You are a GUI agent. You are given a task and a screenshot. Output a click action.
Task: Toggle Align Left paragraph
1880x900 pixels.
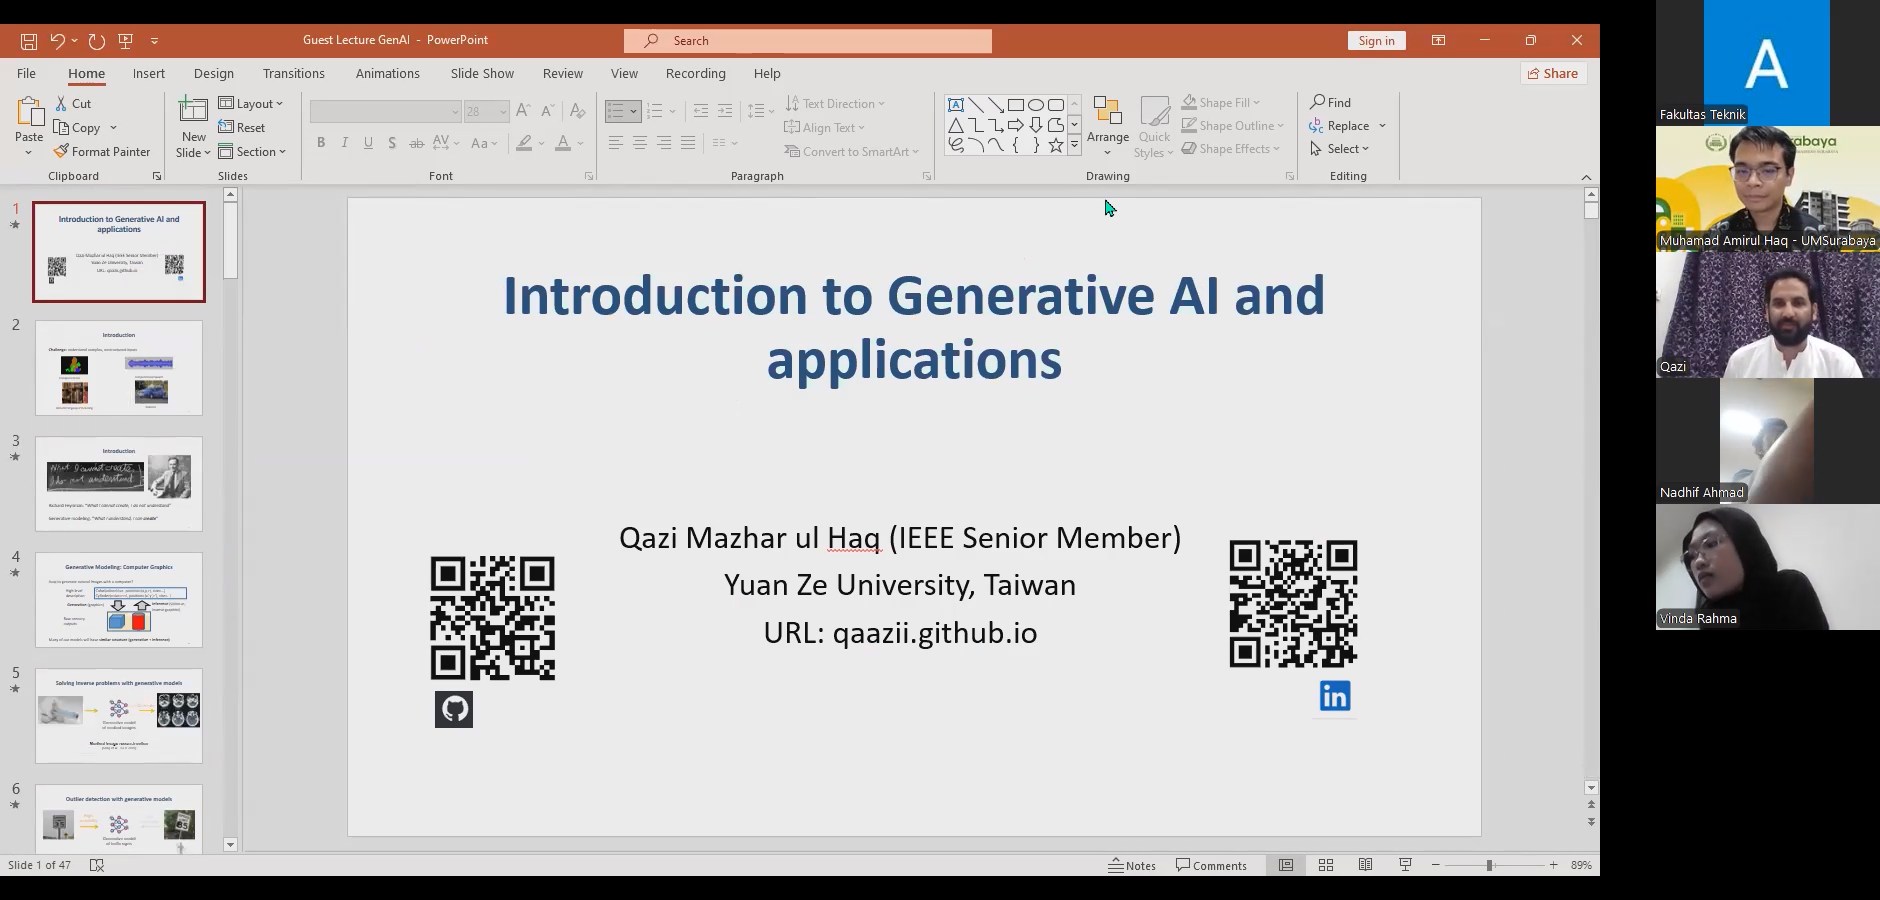[616, 143]
